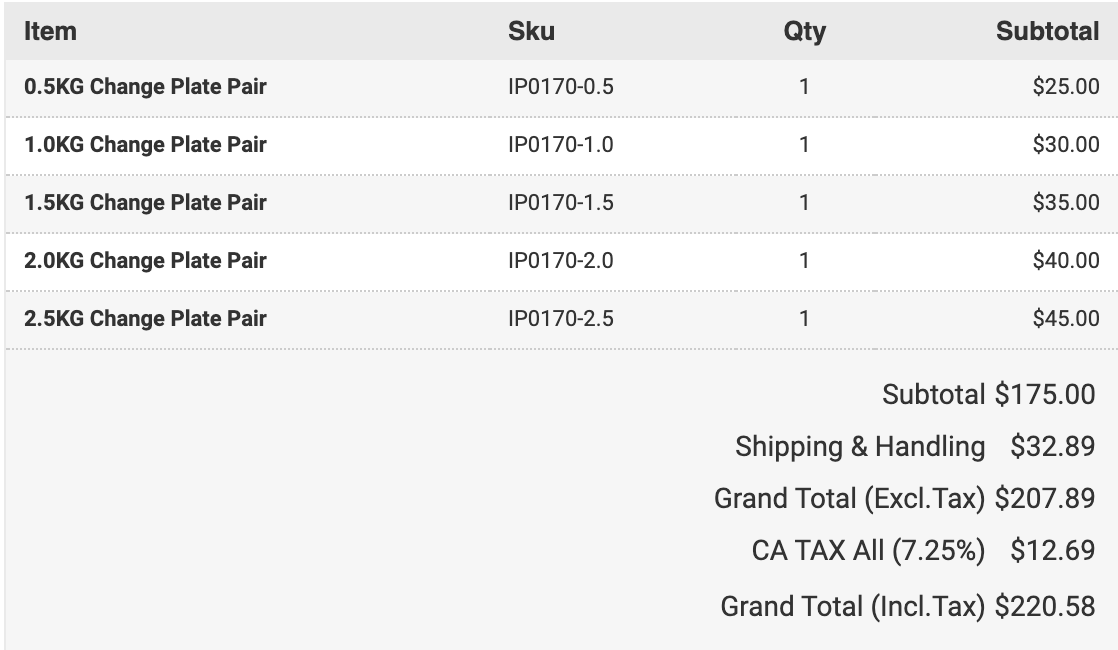Select the 2.5KG Change Plate Pair item
The height and width of the screenshot is (650, 1118).
tap(145, 318)
